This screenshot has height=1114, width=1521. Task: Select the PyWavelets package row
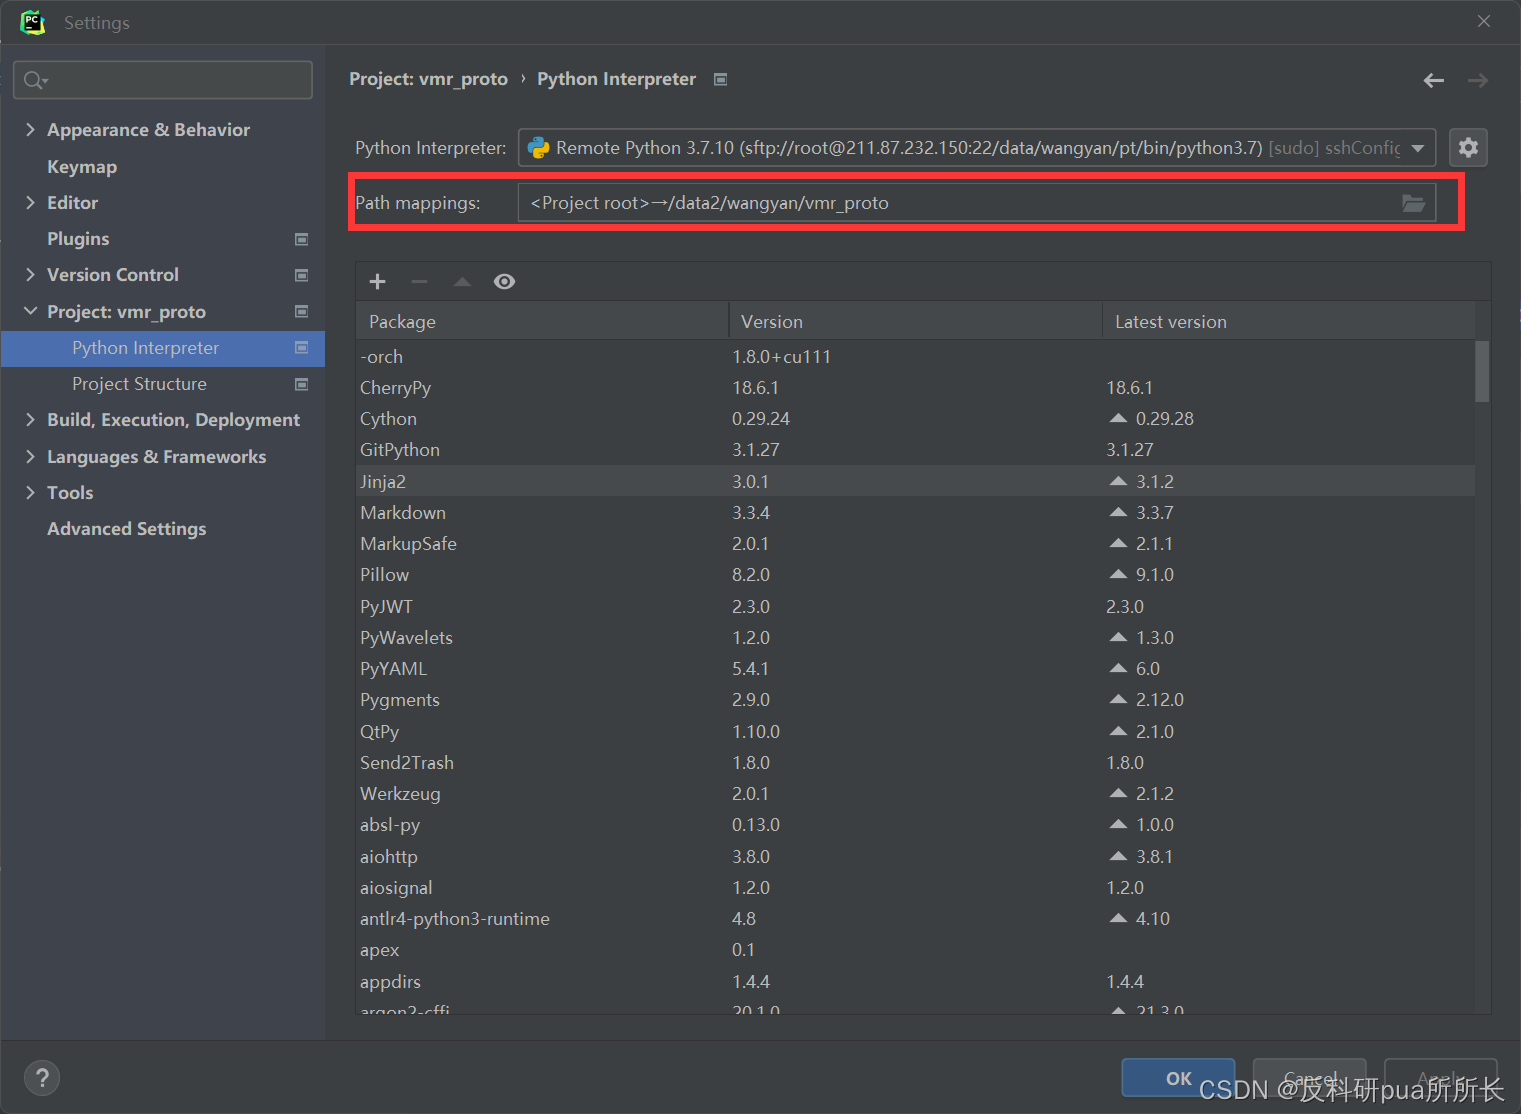click(x=915, y=637)
